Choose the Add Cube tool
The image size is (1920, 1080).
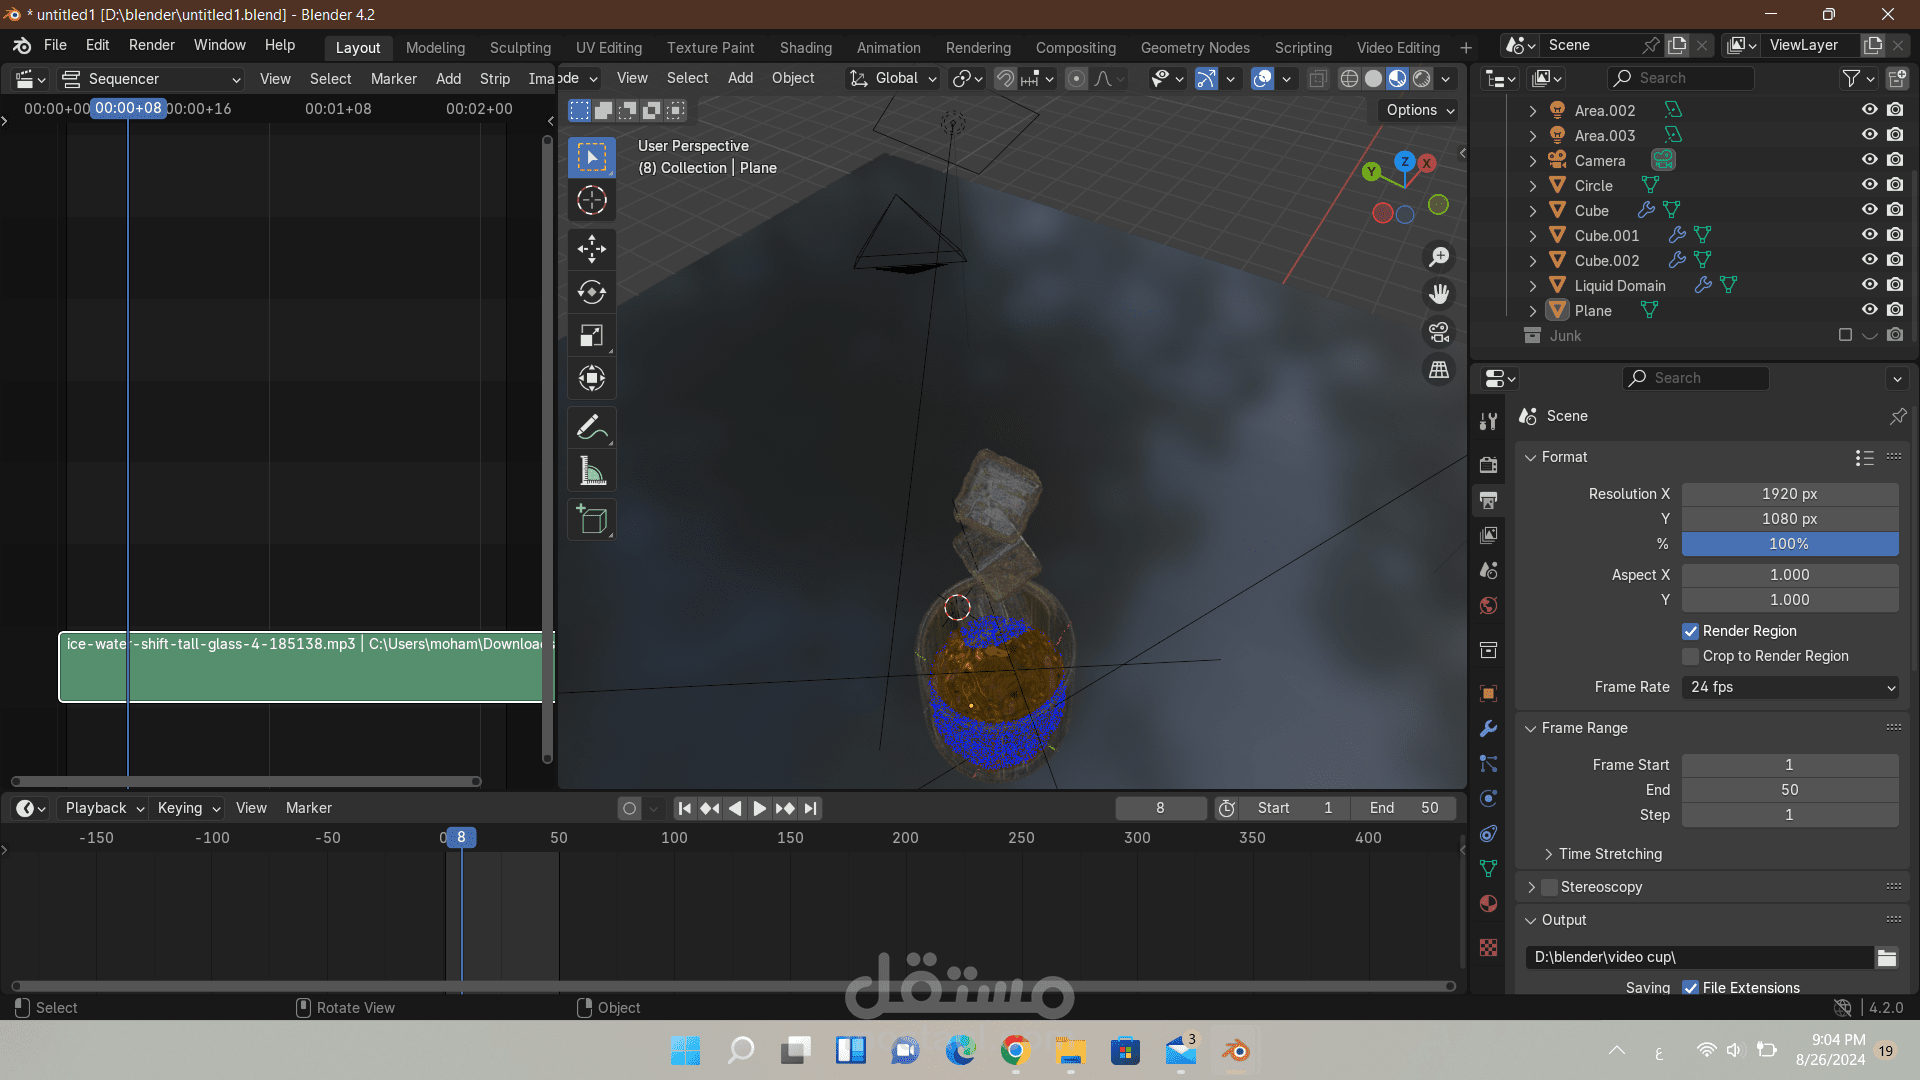(x=592, y=520)
